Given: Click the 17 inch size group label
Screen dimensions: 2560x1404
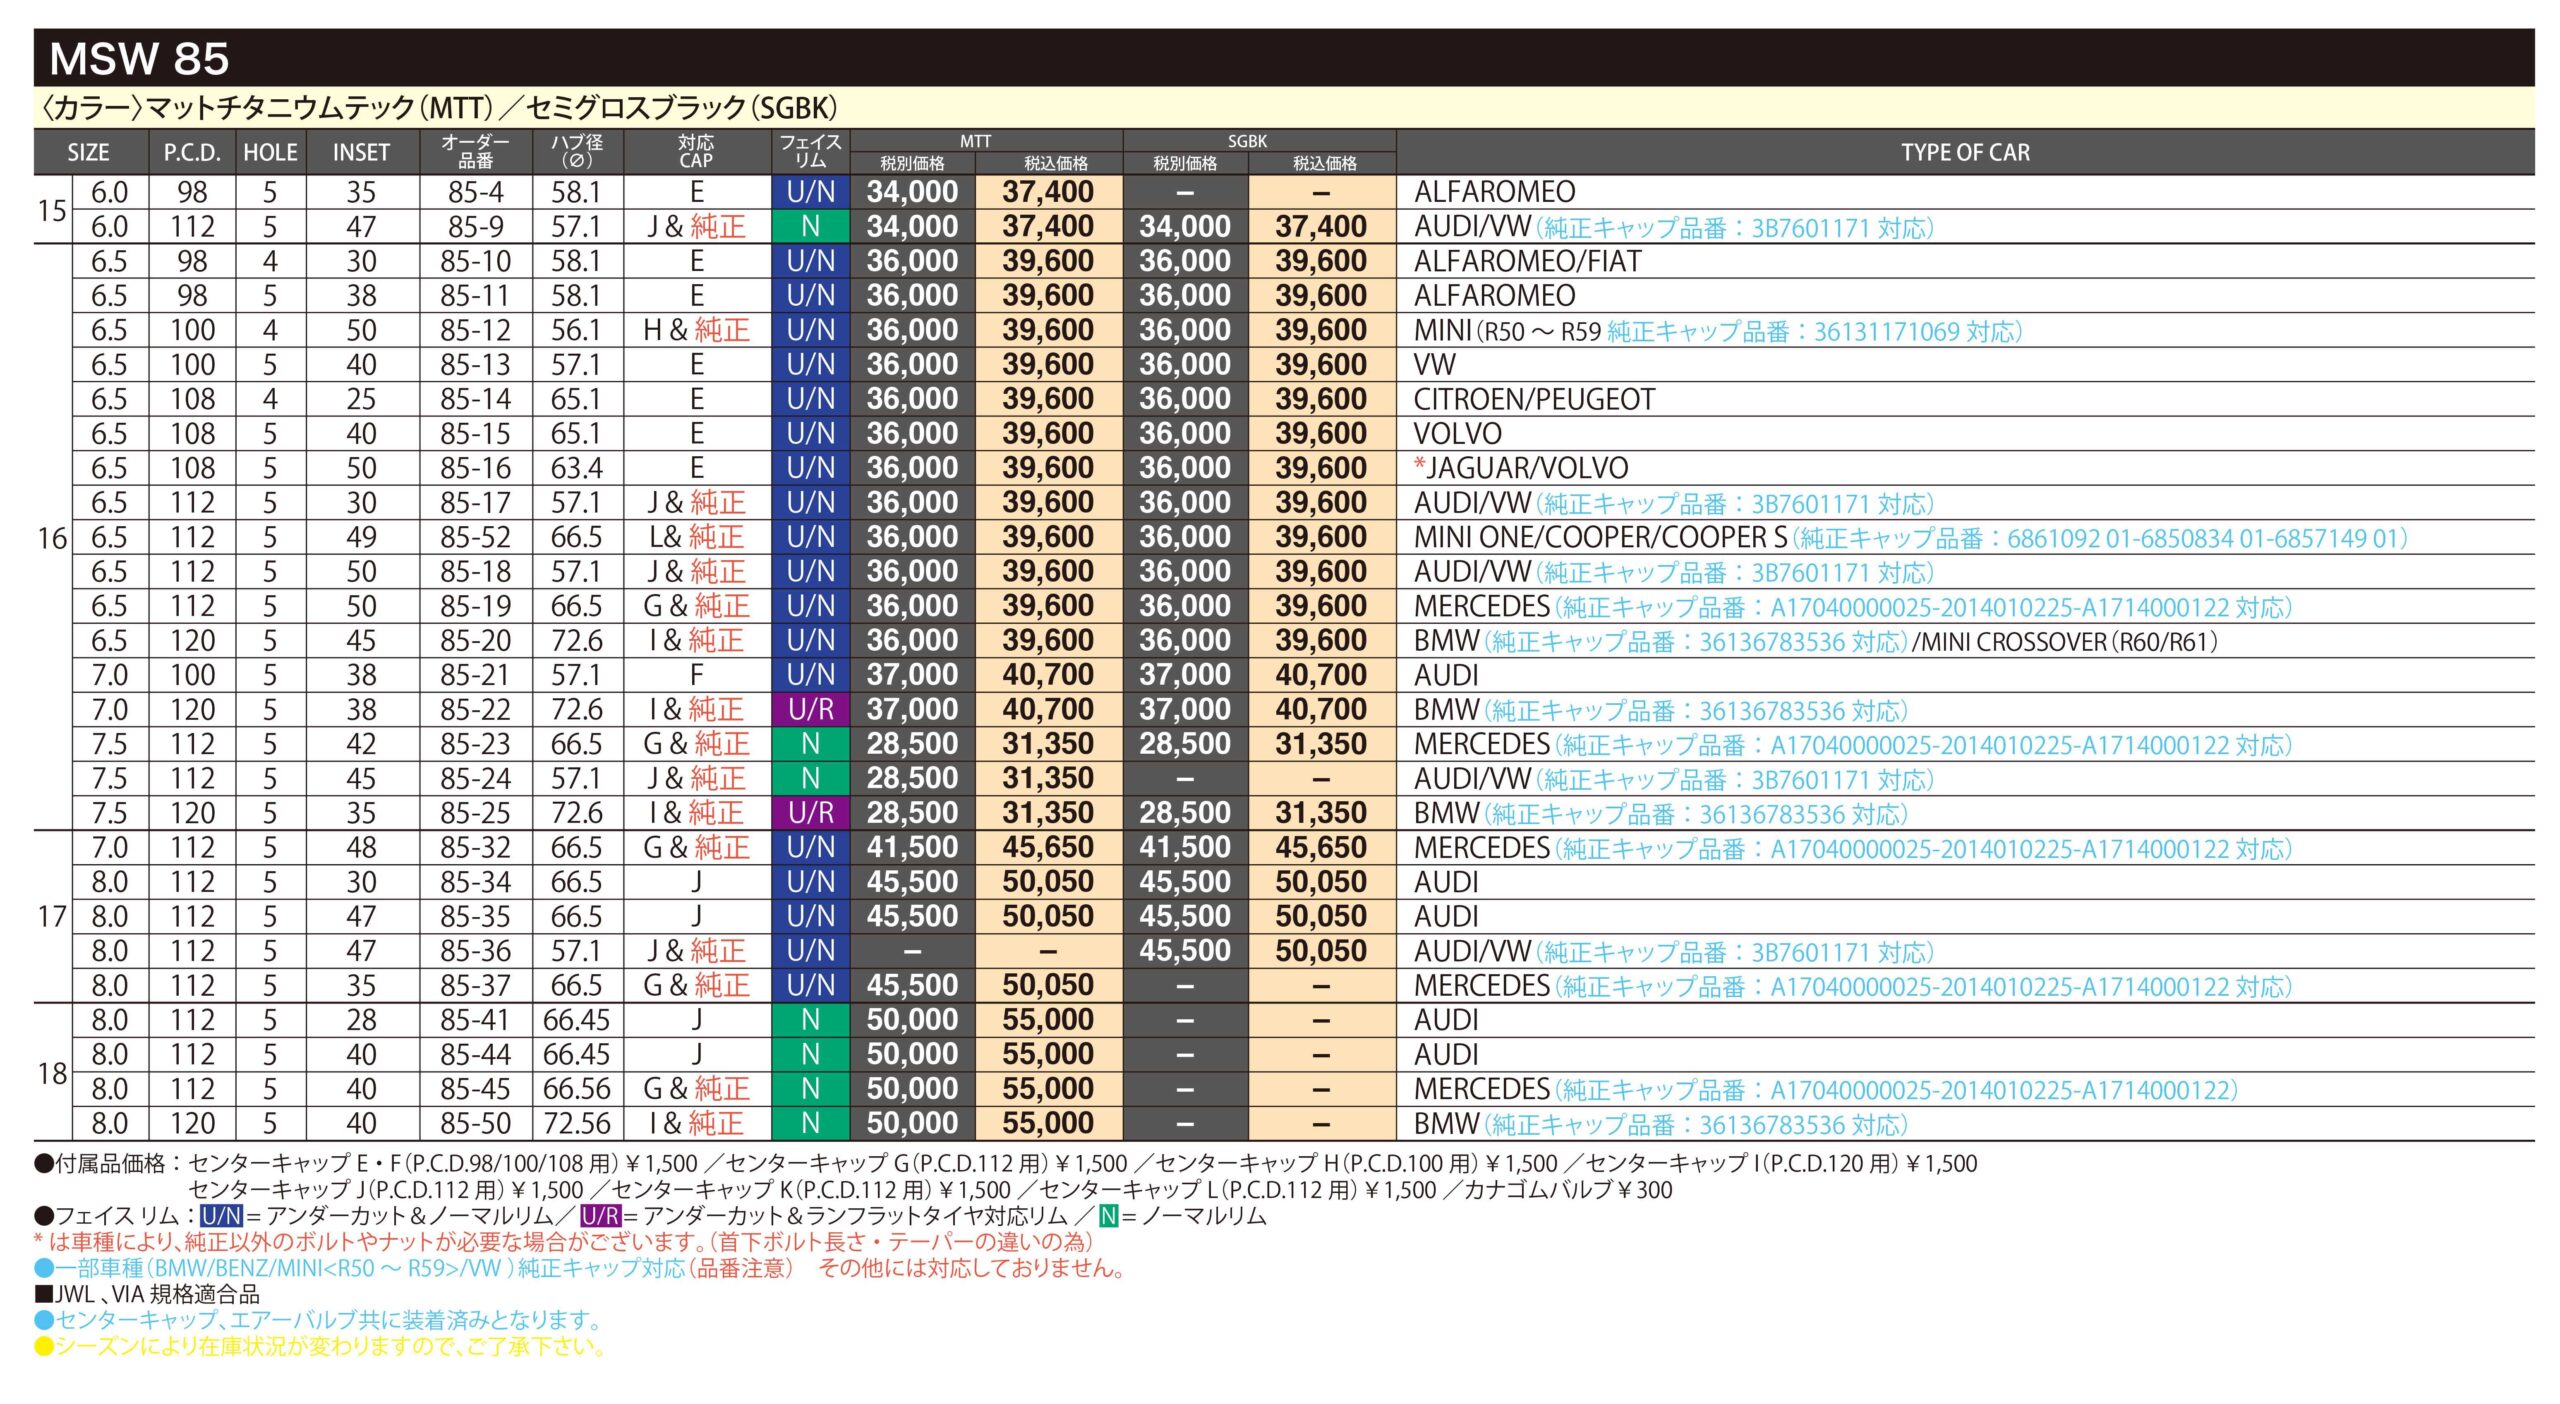Looking at the screenshot, I should (52, 916).
